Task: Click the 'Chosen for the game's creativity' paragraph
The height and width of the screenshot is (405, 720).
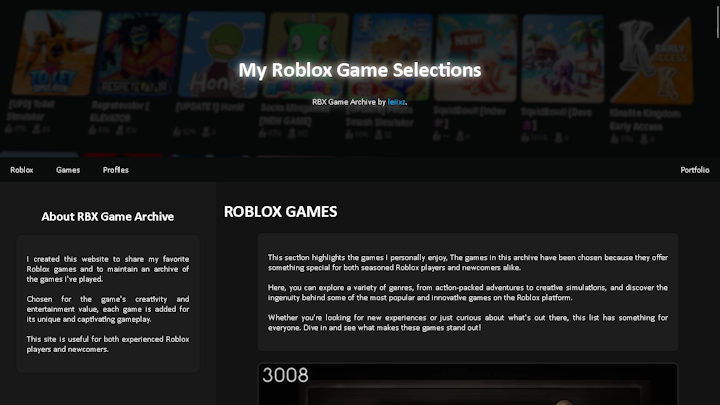Action: tap(108, 309)
